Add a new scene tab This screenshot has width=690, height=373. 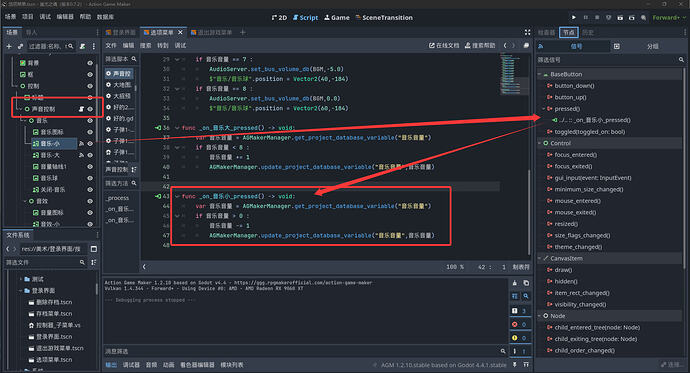(242, 32)
